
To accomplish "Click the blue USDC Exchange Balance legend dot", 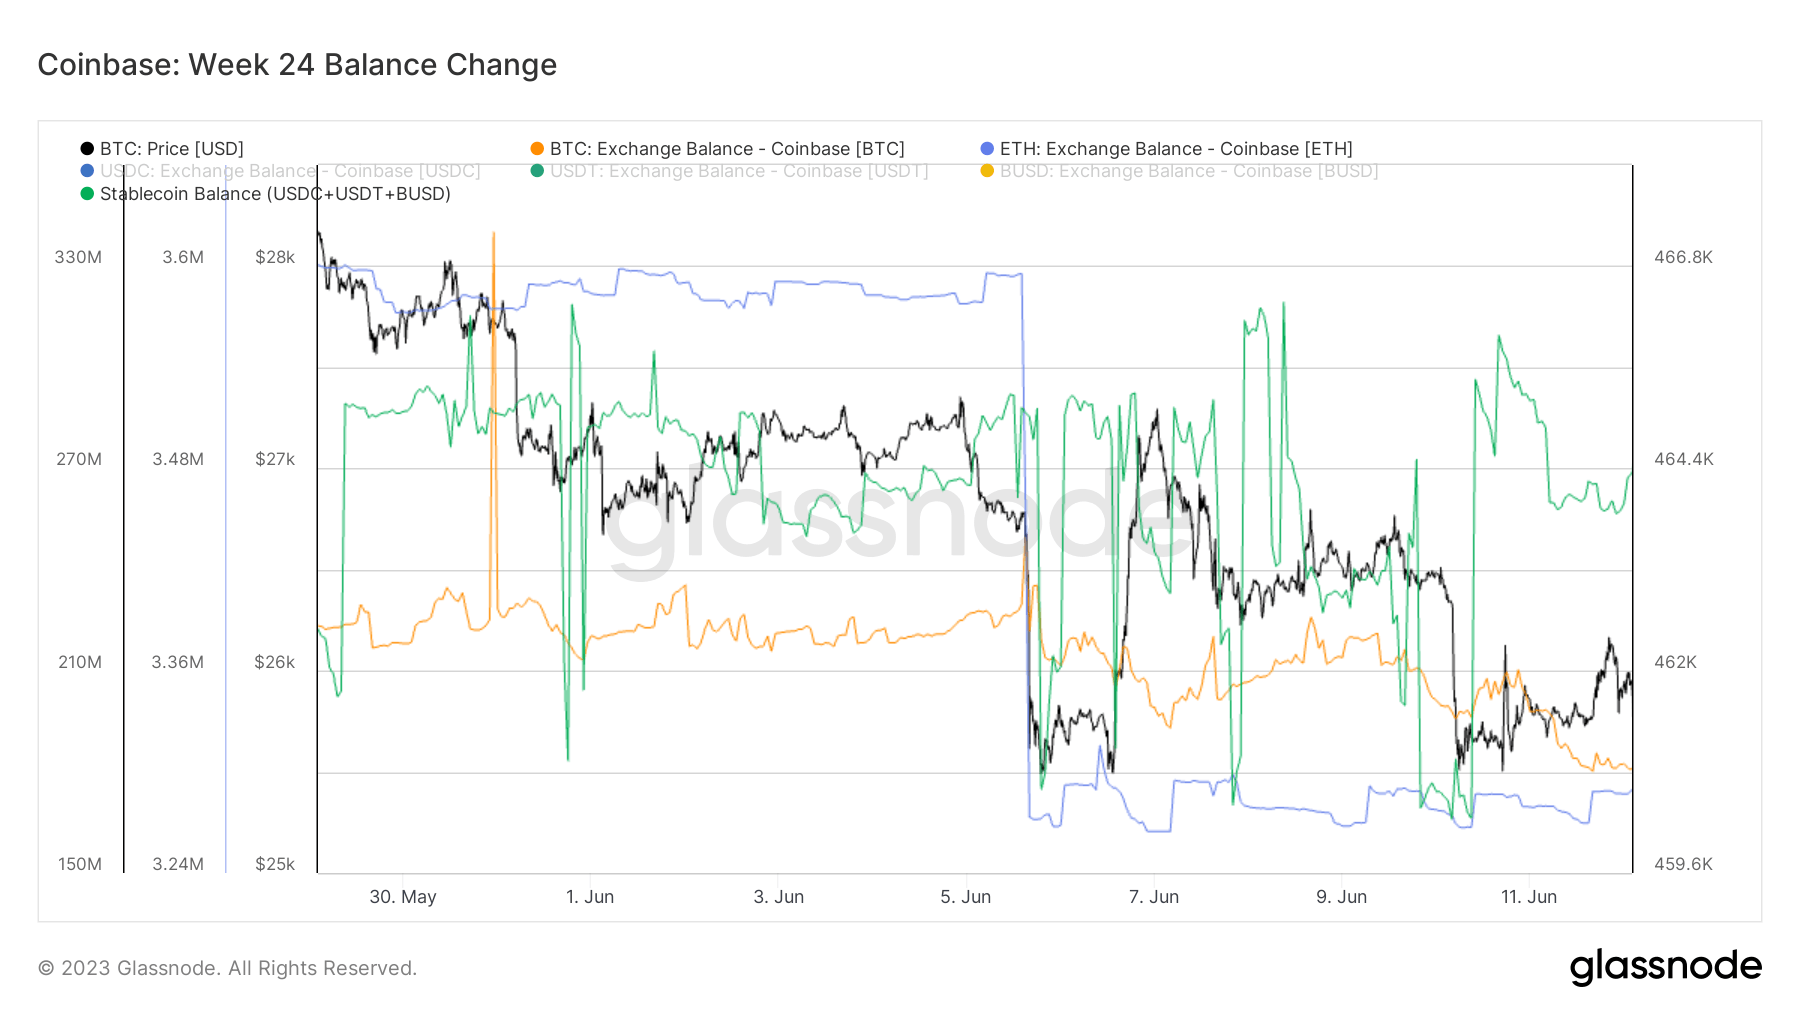I will (x=88, y=171).
